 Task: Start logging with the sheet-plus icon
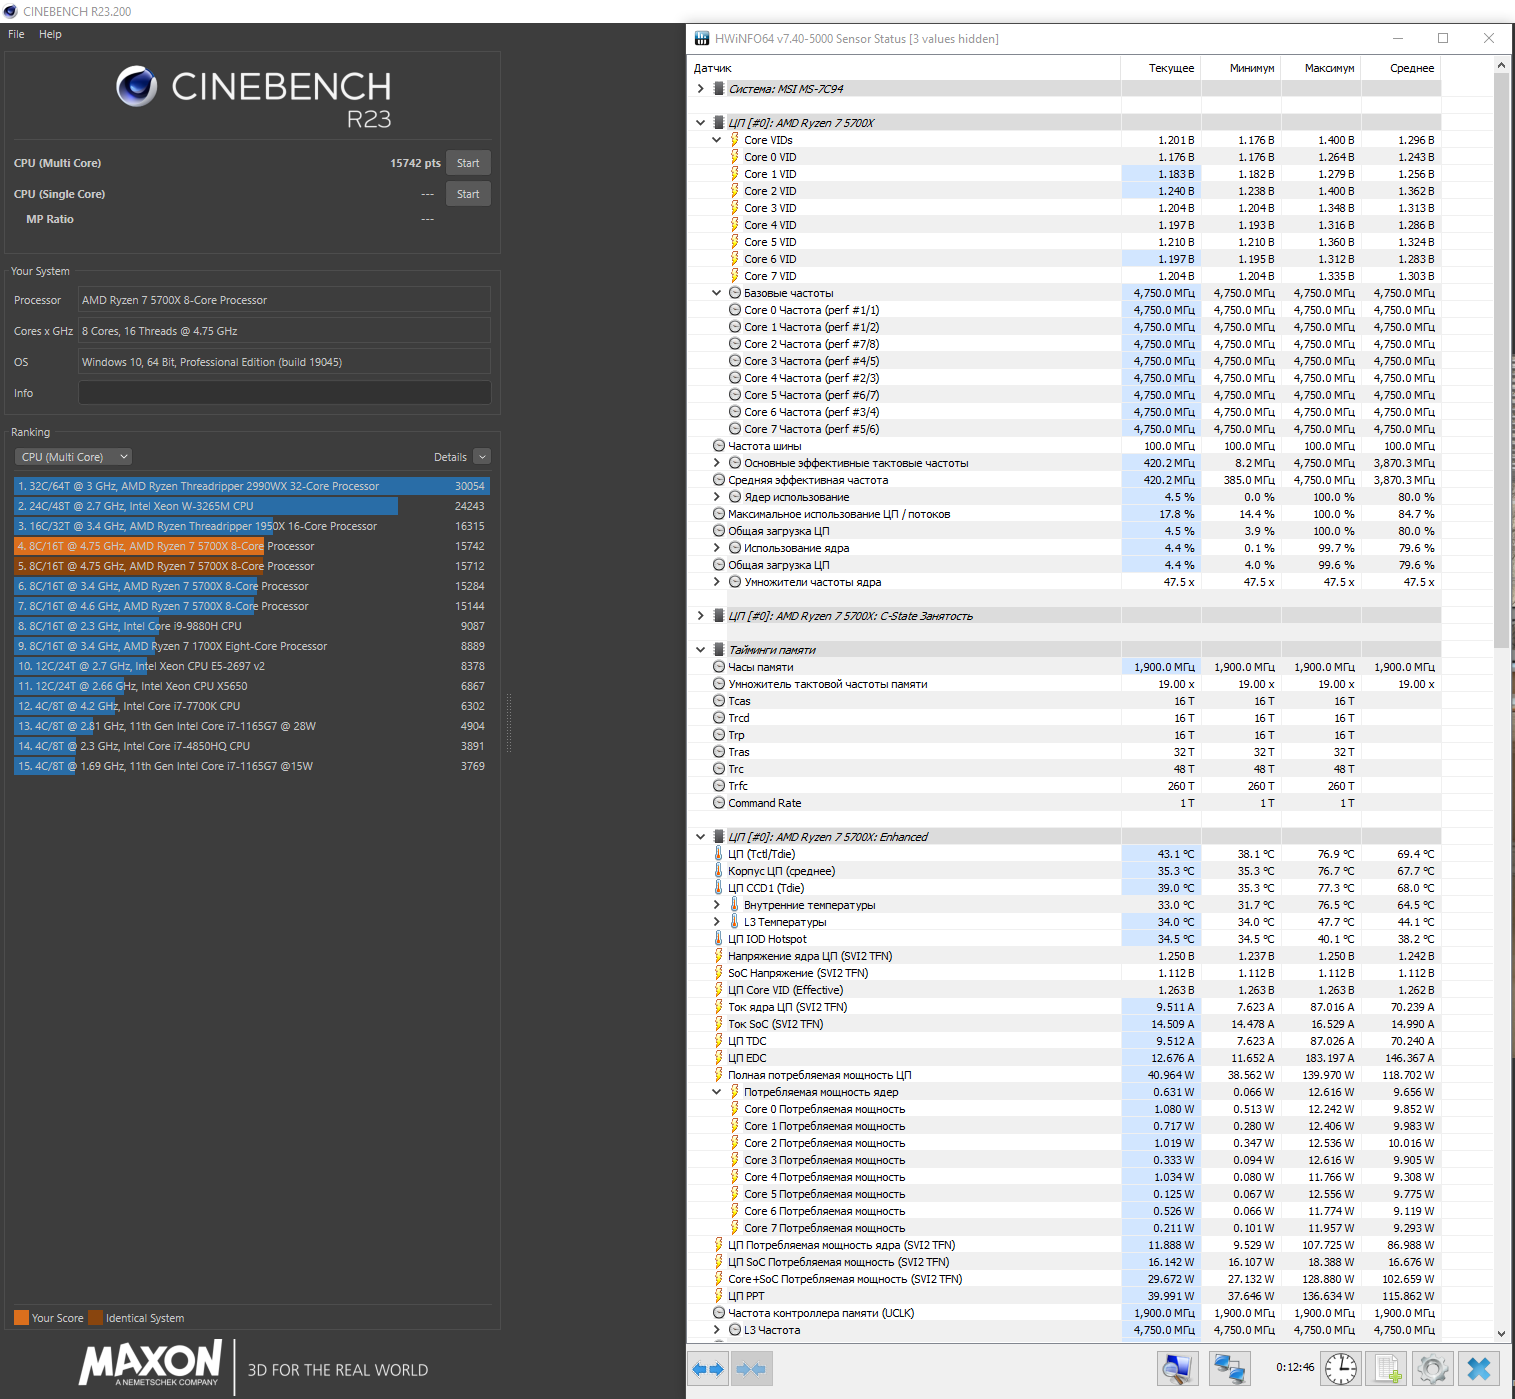pyautogui.click(x=1387, y=1369)
